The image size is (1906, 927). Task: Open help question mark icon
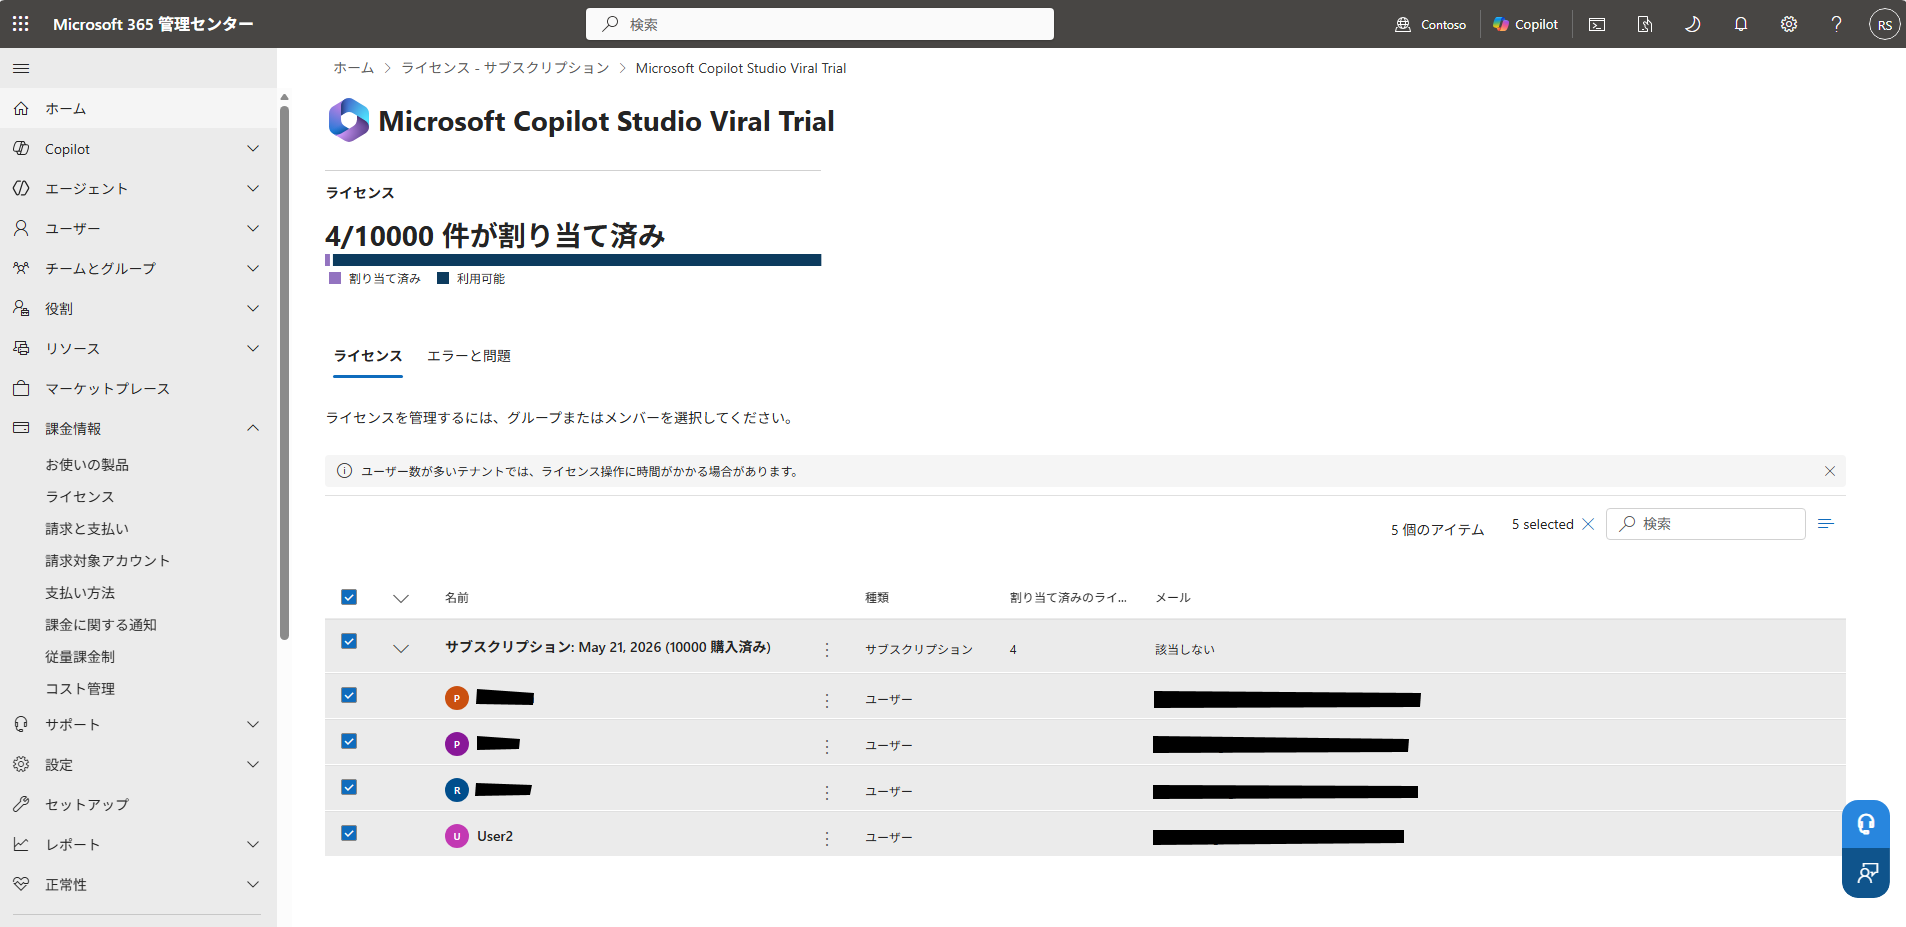(x=1837, y=24)
